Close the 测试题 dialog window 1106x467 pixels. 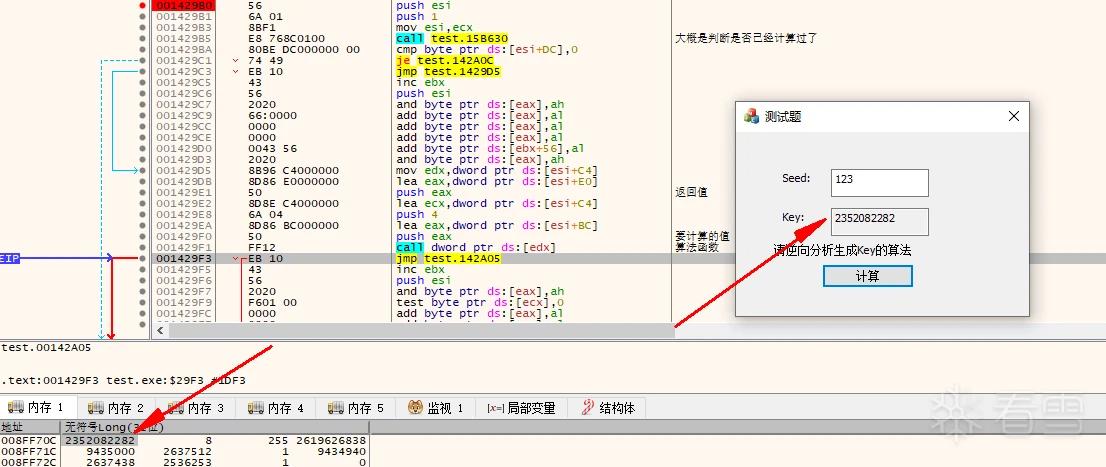coord(1014,116)
